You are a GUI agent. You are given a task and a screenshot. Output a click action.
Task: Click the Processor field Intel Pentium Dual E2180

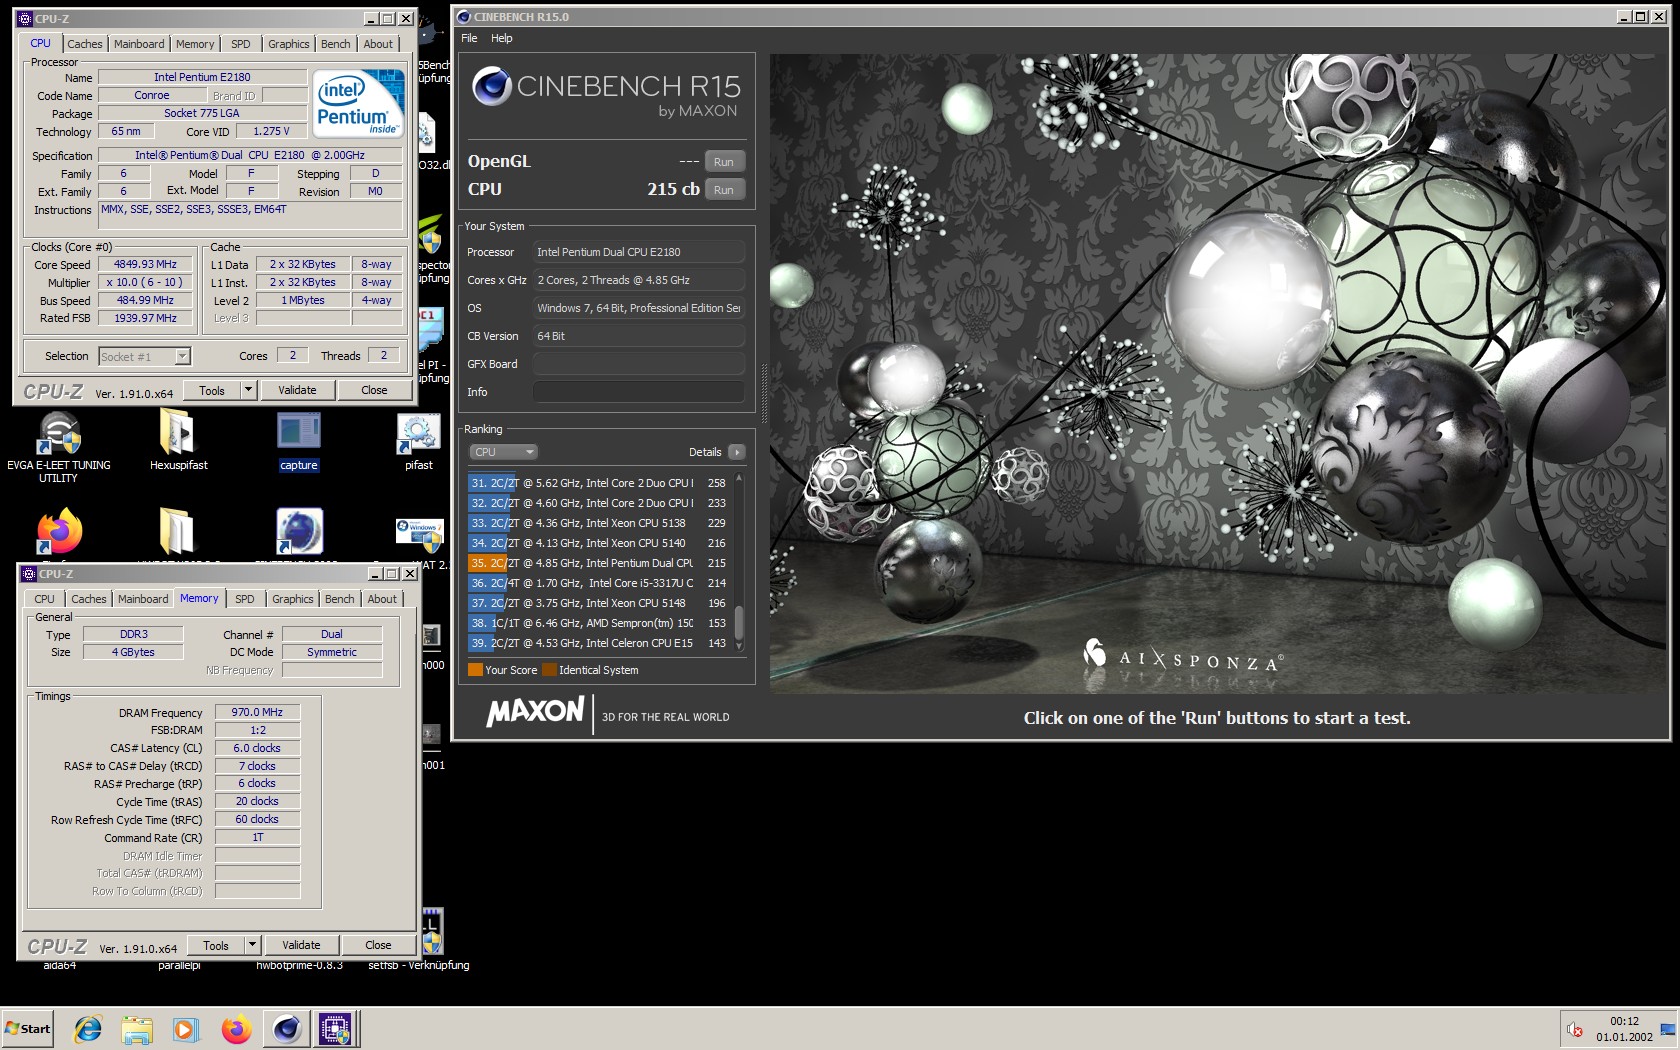639,252
